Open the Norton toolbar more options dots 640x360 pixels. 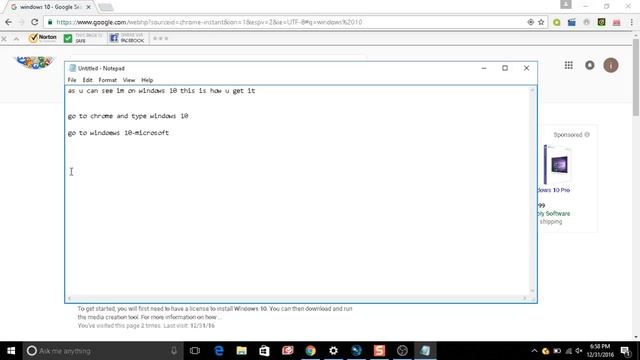point(160,38)
